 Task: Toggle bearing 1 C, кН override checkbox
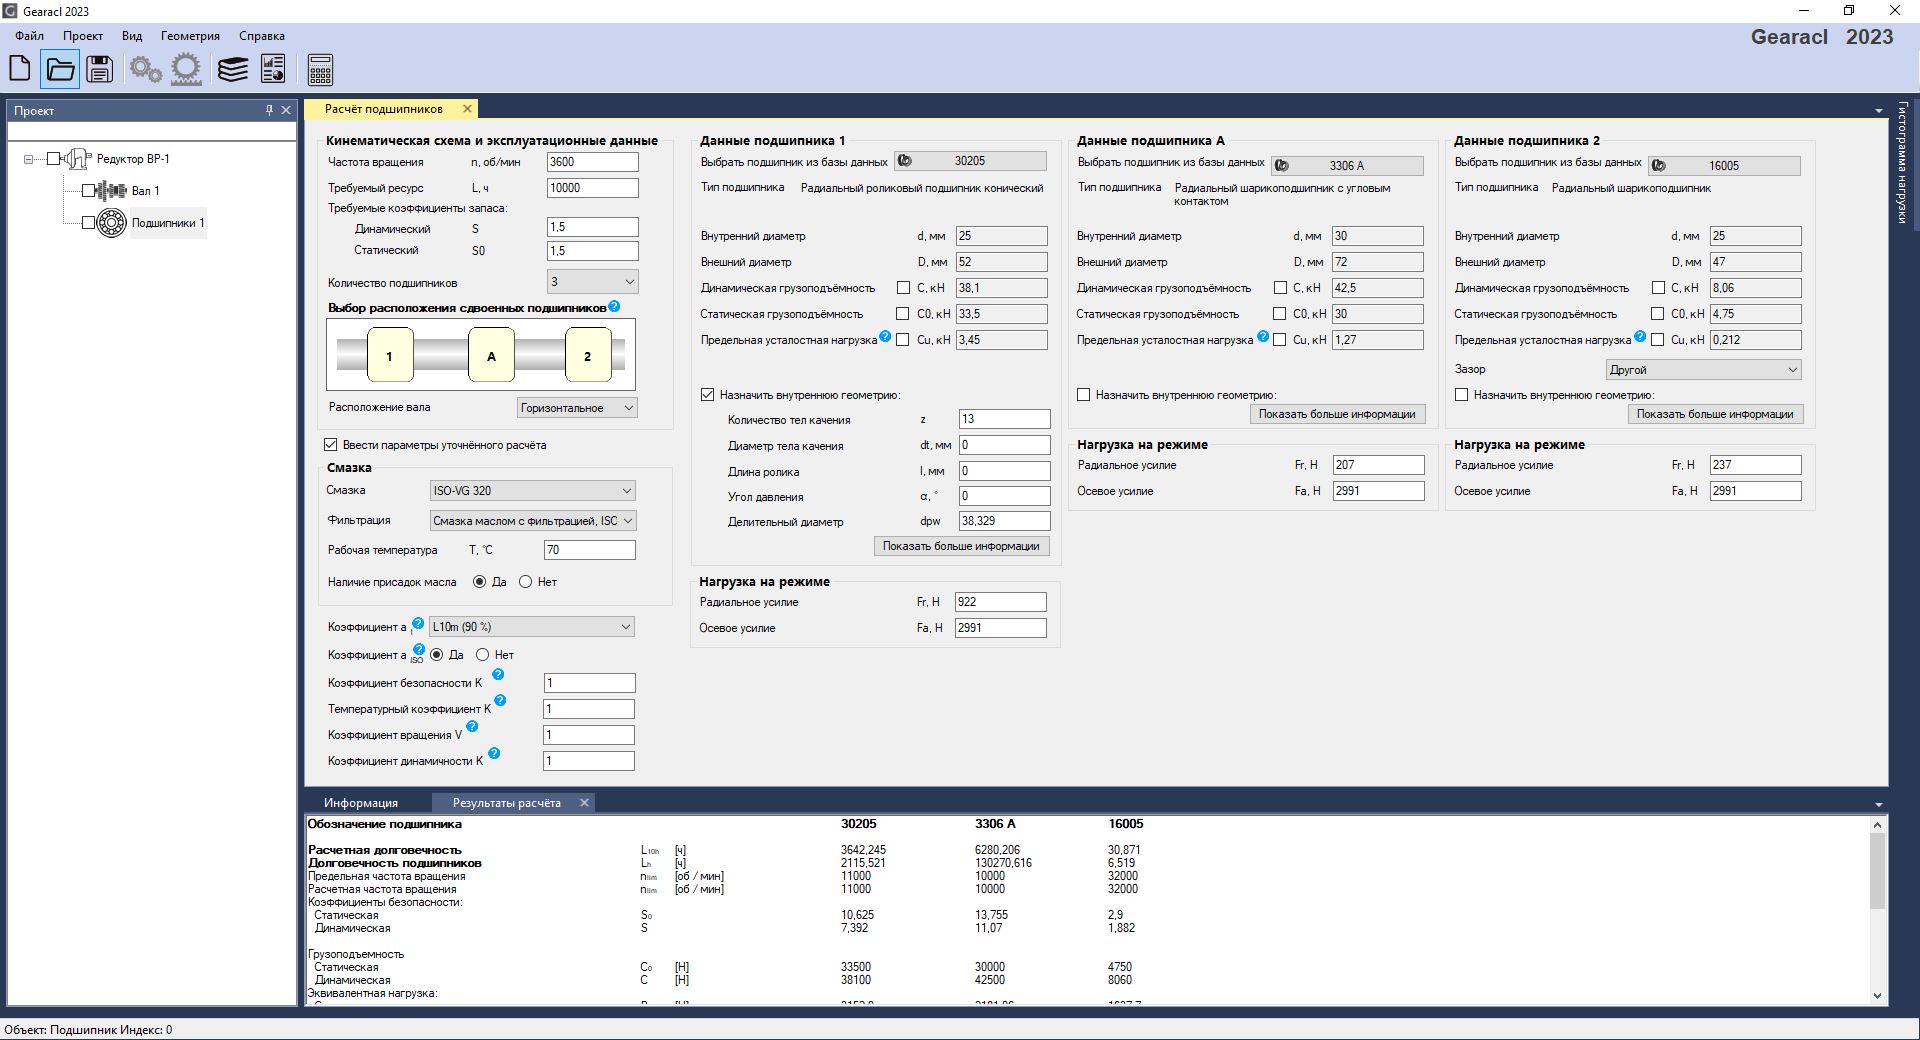tap(903, 288)
